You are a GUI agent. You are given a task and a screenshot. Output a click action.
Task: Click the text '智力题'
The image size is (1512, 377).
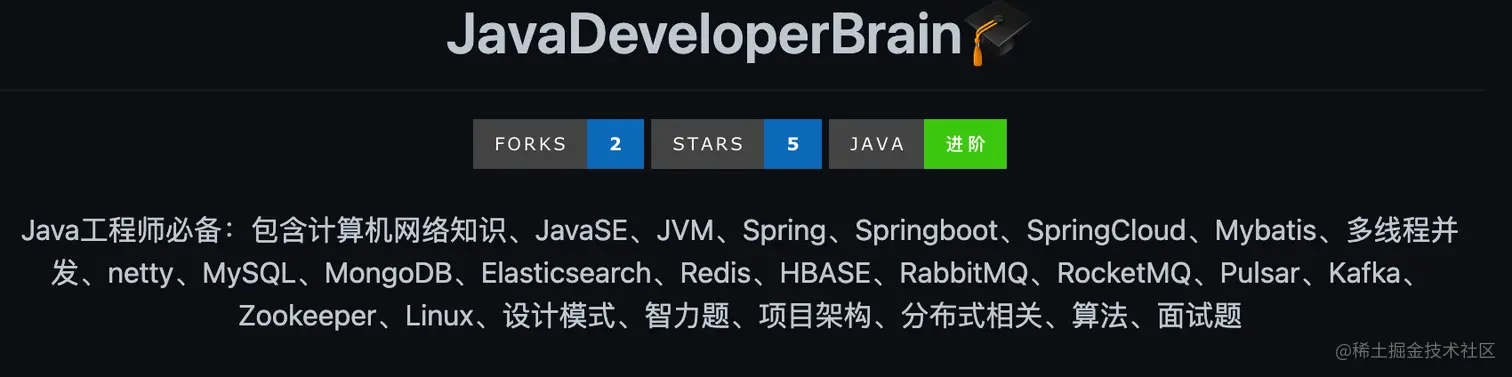pos(687,316)
